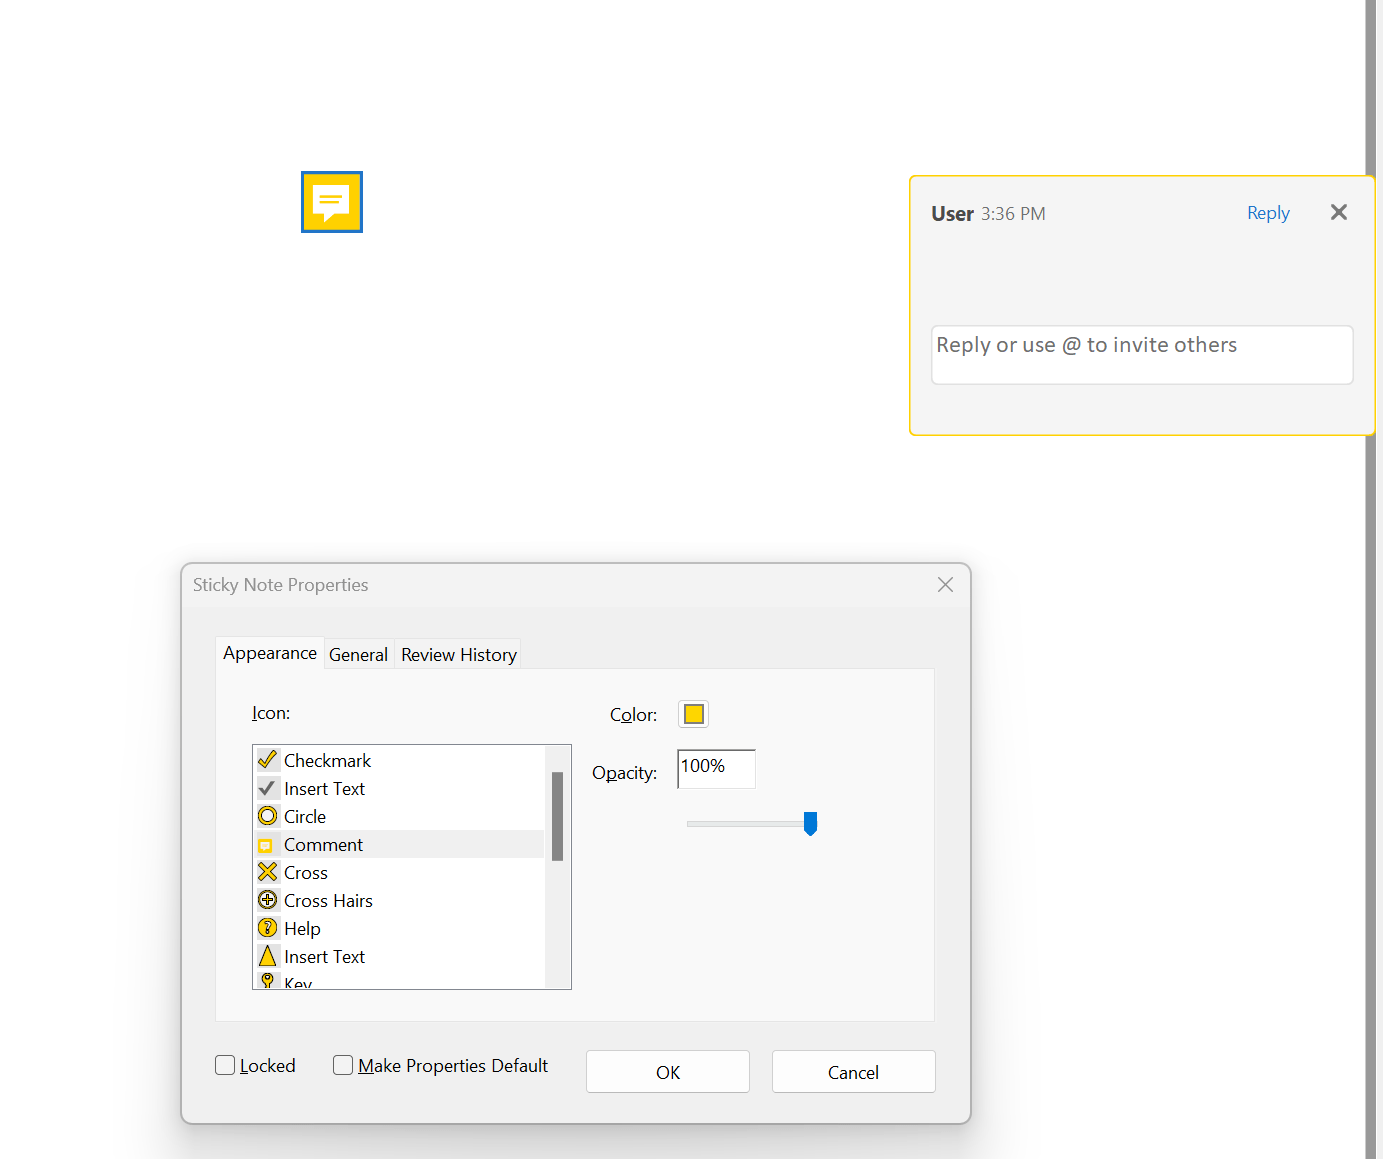1383x1159 pixels.
Task: Click the reply text field to comment
Action: point(1141,354)
